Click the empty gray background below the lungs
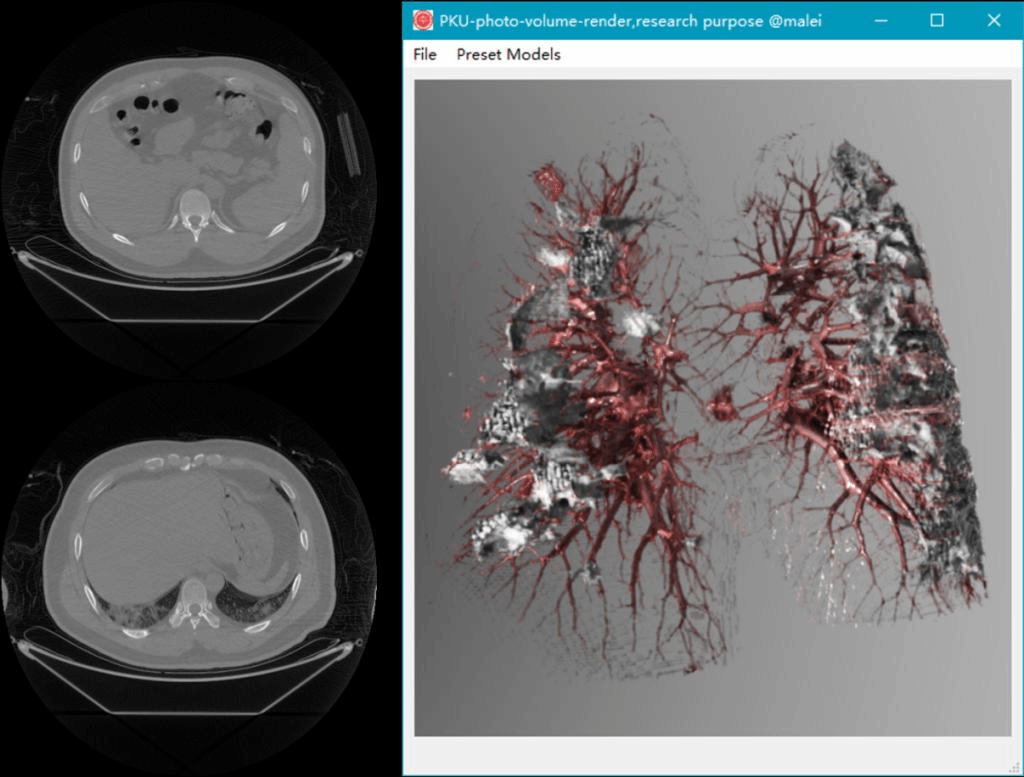The height and width of the screenshot is (777, 1024). (x=700, y=705)
